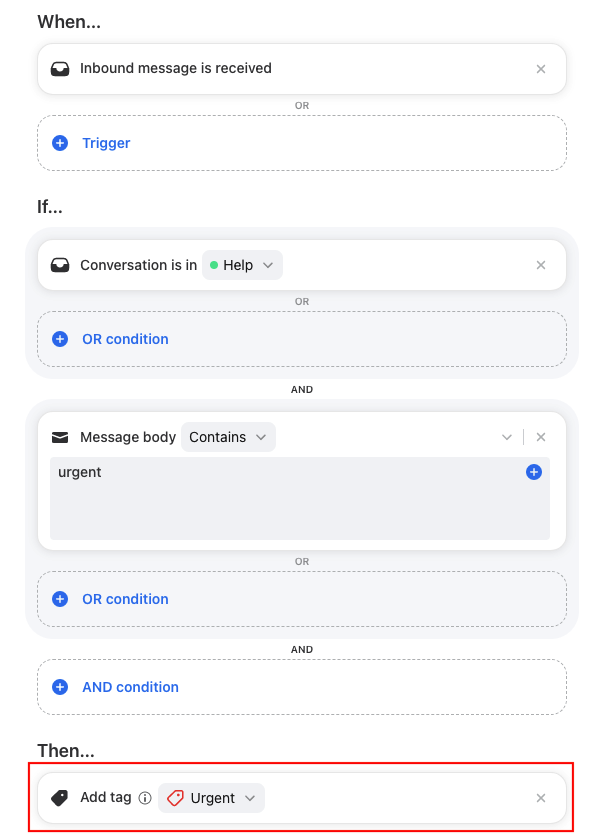This screenshot has height=837, width=607.
Task: Click the inbox icon of Inbound message
Action: pyautogui.click(x=60, y=69)
